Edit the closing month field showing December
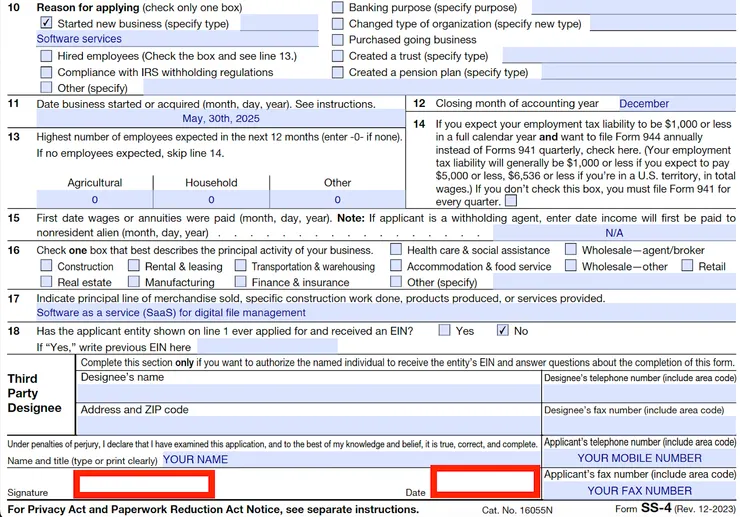This screenshot has height=517, width=740. [x=677, y=104]
